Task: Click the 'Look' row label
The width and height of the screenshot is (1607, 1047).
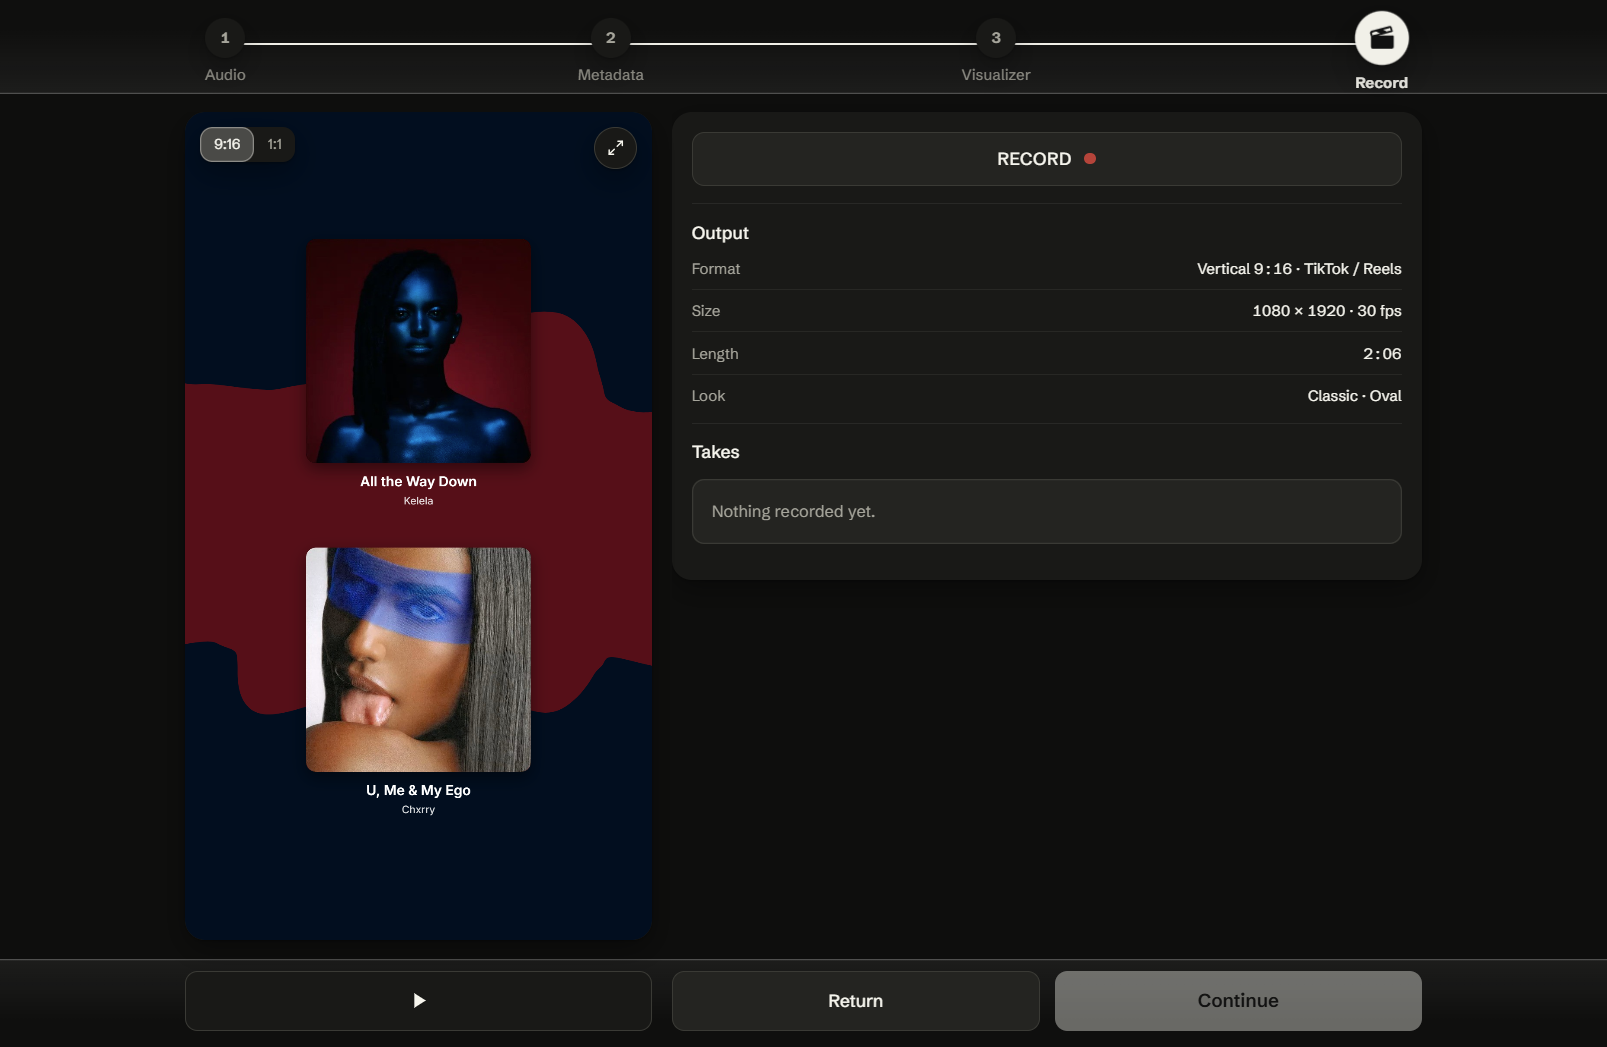Action: [x=708, y=396]
